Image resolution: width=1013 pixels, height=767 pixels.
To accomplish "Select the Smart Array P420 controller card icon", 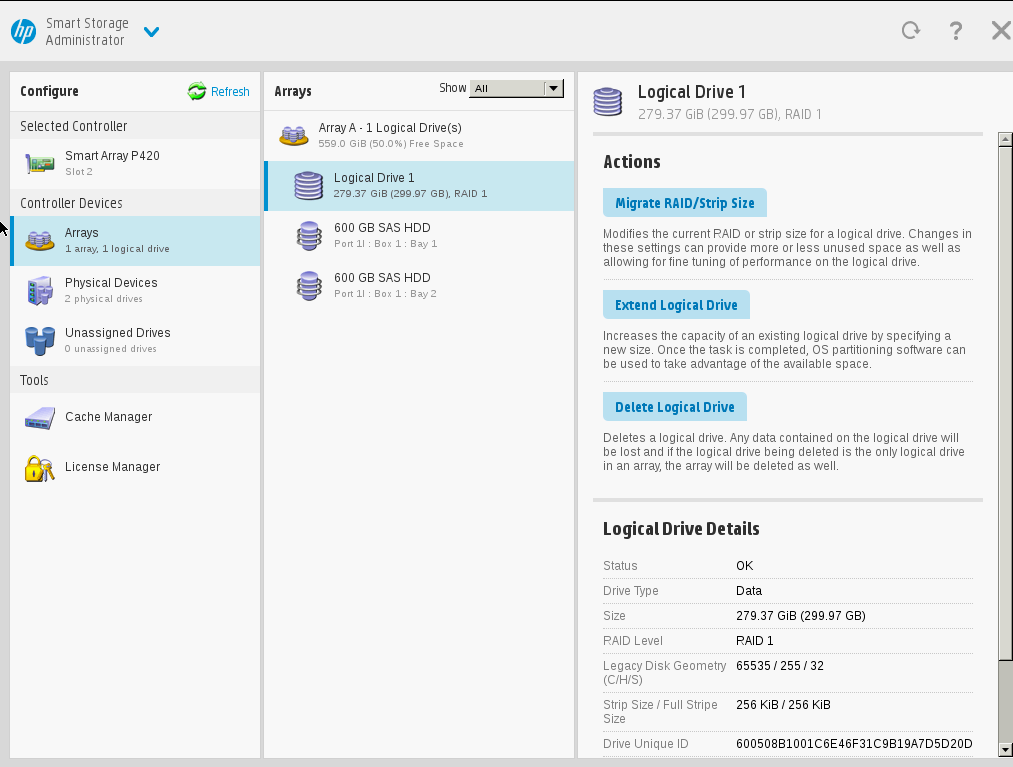I will coord(39,163).
